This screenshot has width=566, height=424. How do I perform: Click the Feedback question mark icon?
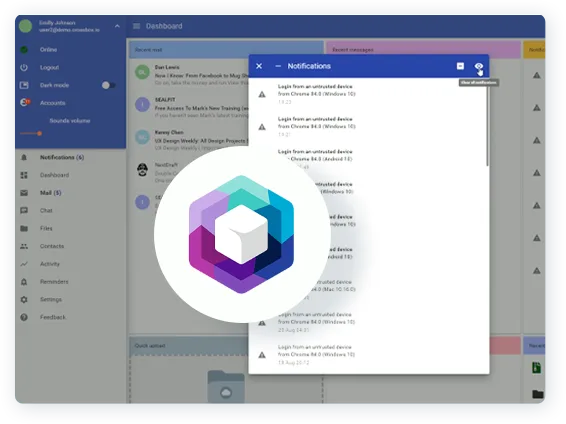(x=24, y=317)
